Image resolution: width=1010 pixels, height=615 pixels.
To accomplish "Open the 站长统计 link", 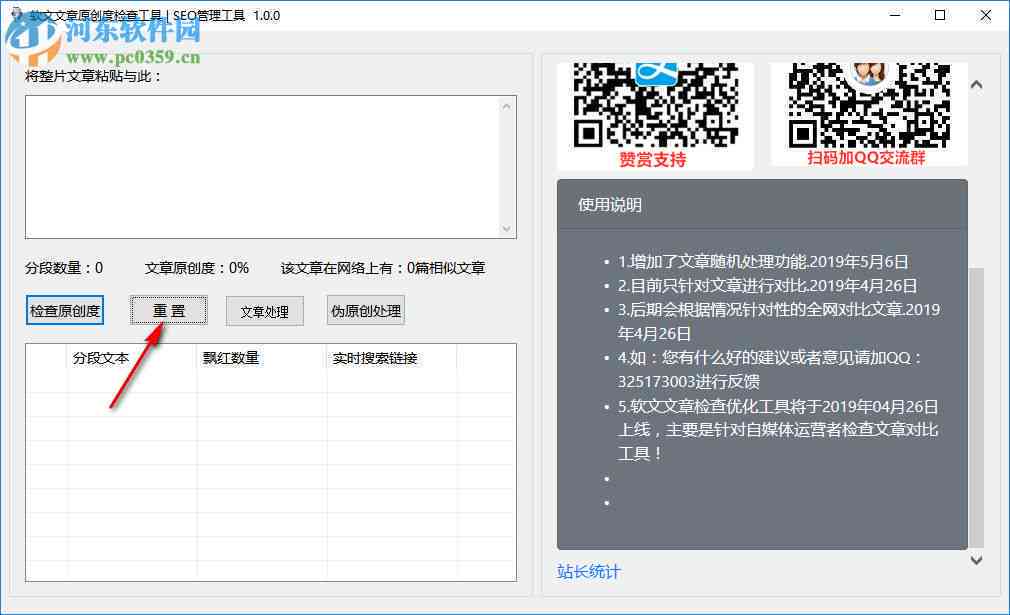I will click(588, 571).
